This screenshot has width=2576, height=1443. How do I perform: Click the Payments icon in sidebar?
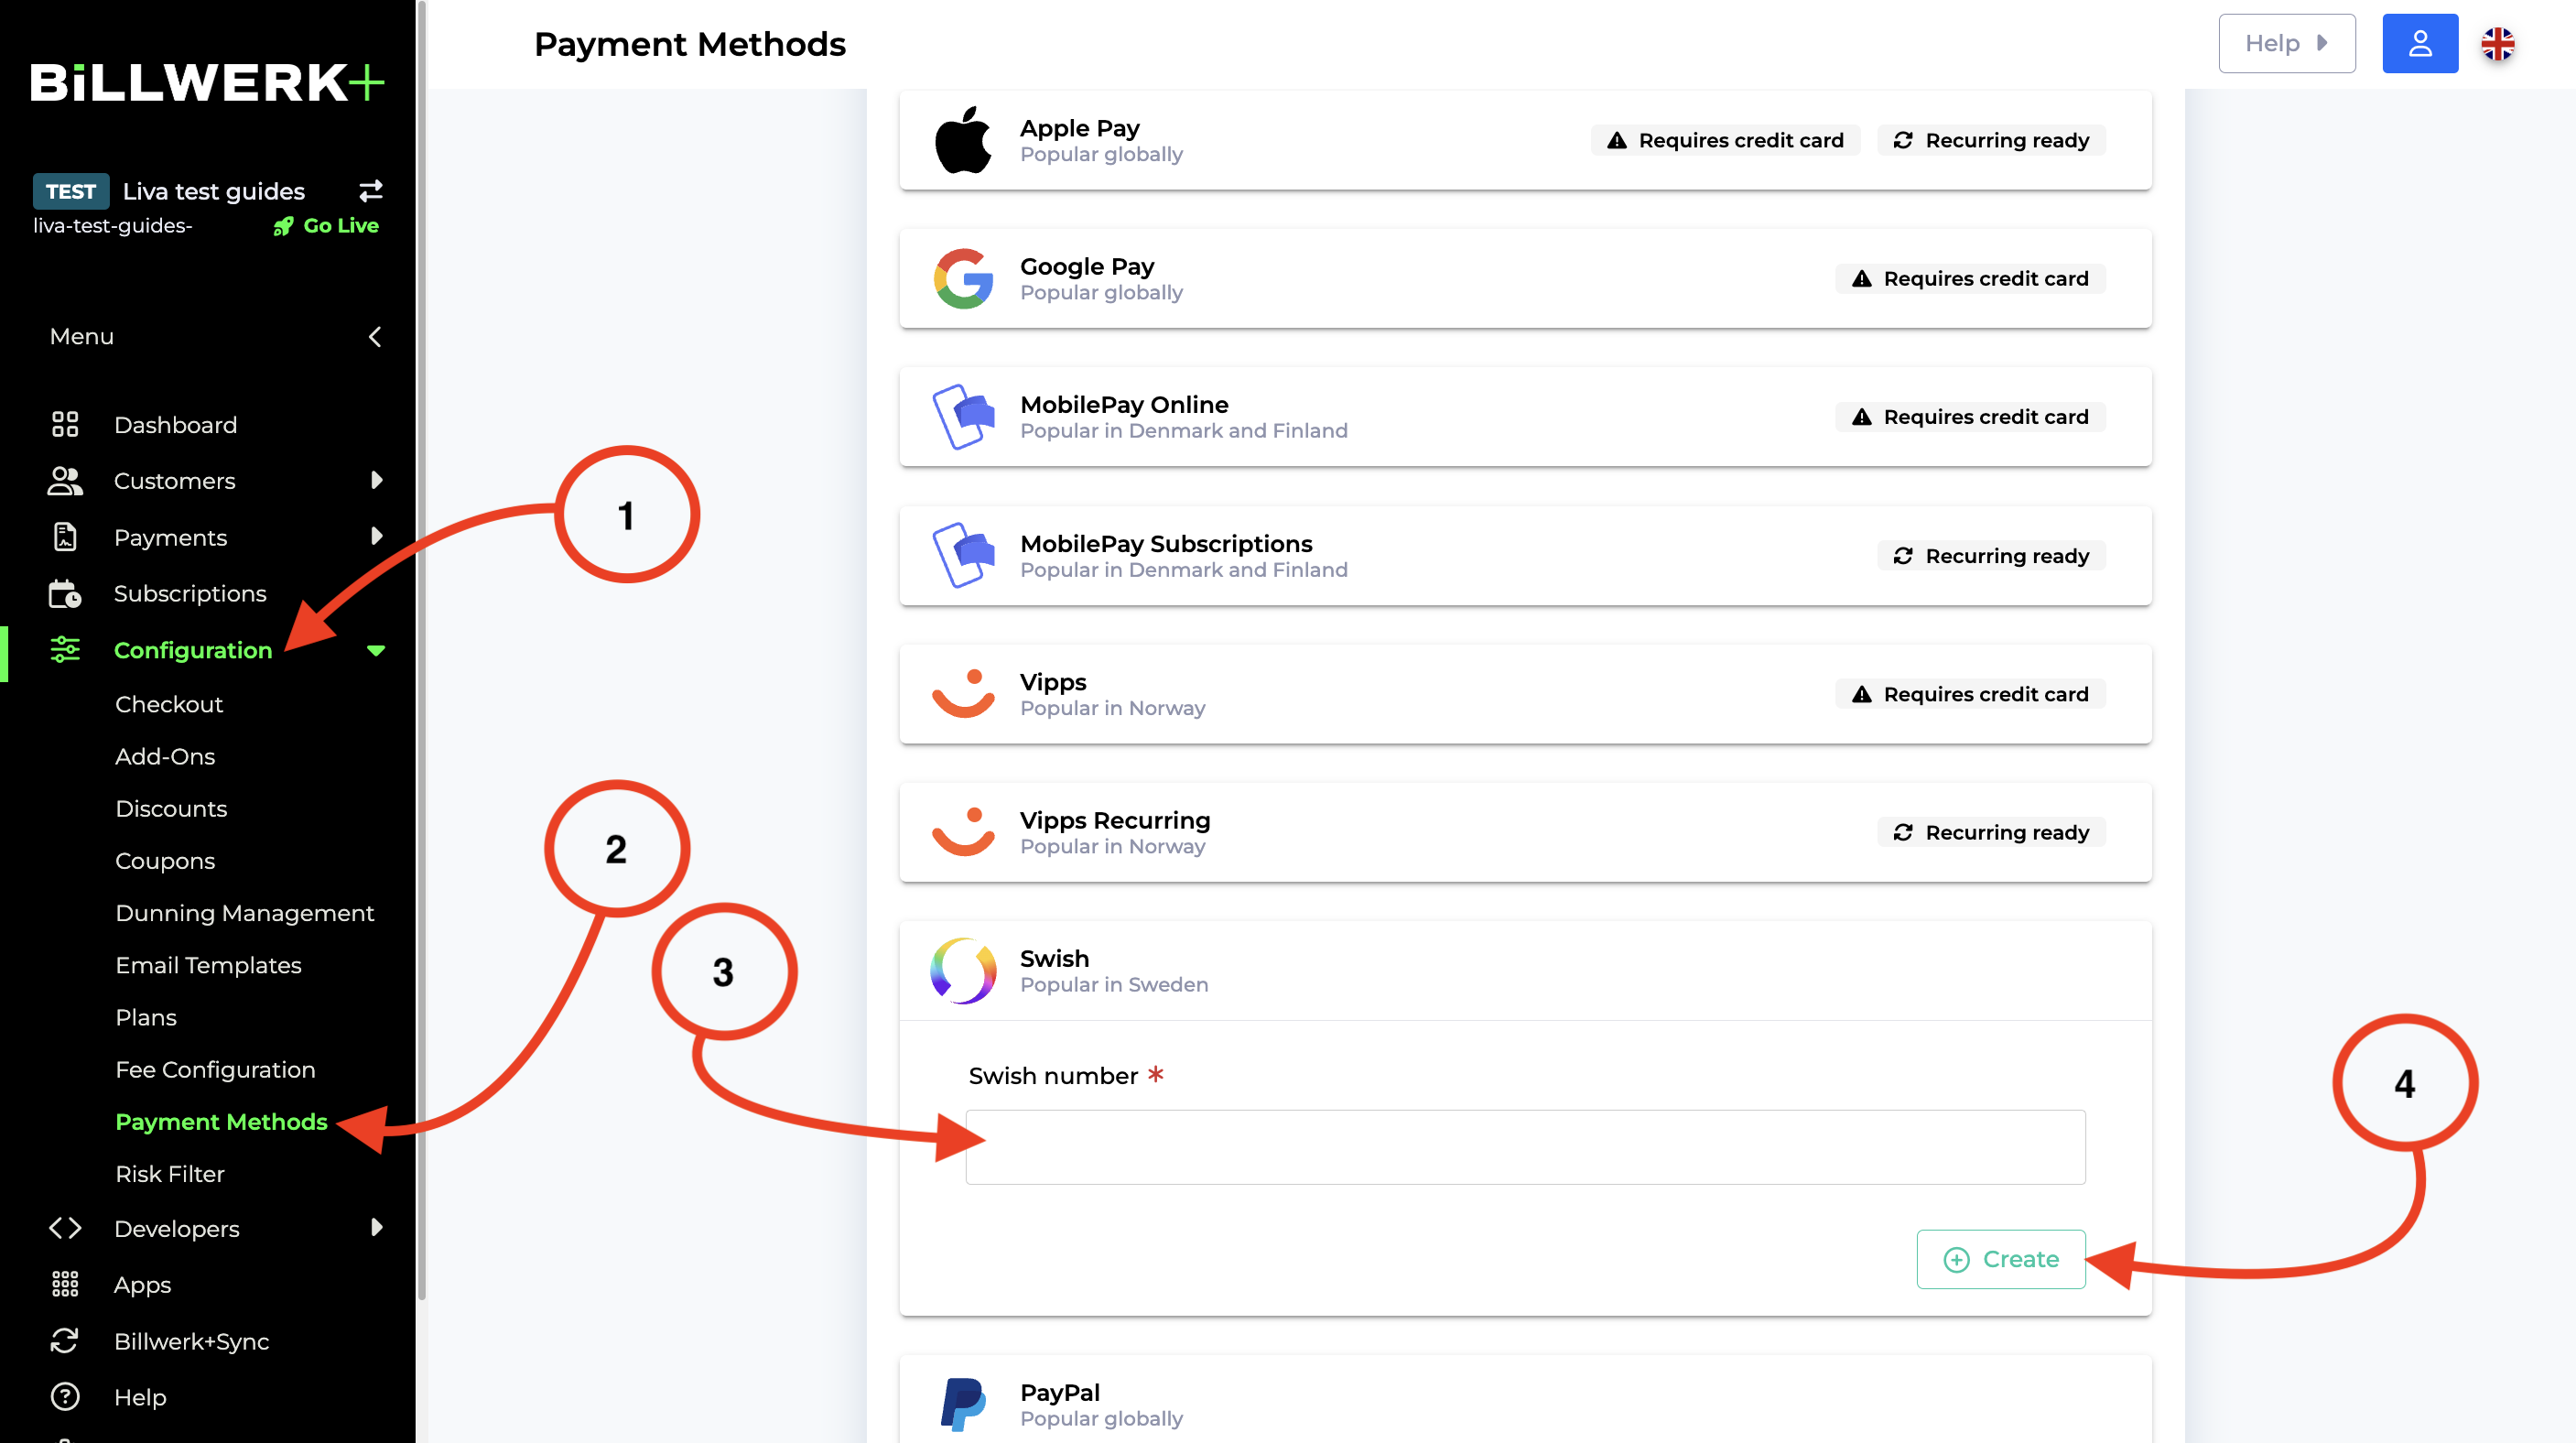(x=64, y=537)
